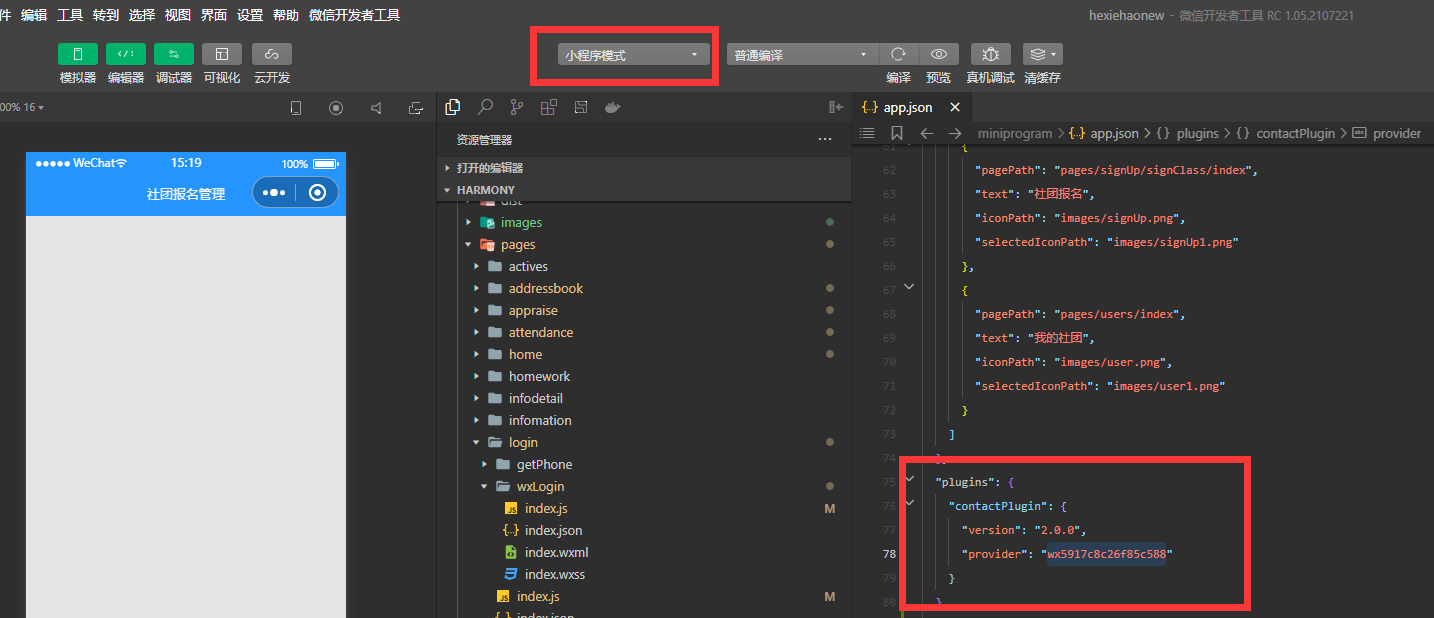1434x618 pixels.
Task: Click the simulator device phone icon
Action: point(296,108)
